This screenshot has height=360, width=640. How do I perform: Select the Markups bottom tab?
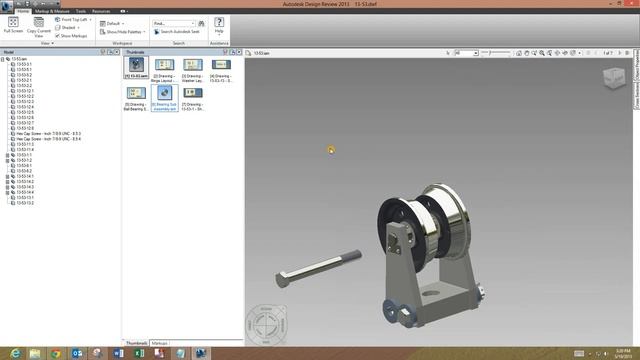159,343
